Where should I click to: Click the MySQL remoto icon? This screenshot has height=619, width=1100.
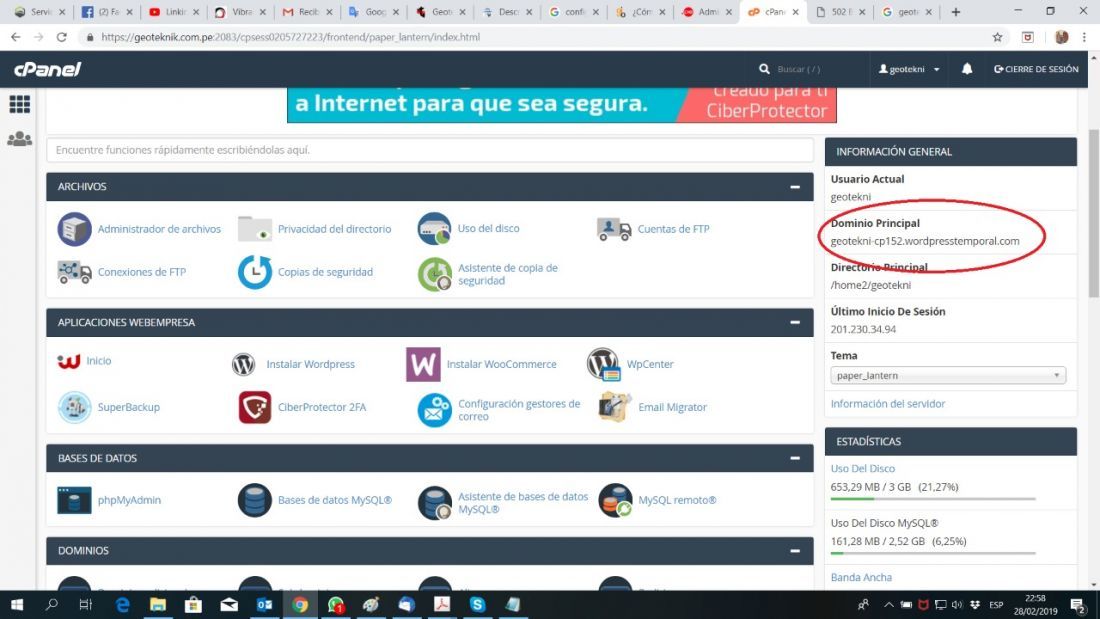(615, 500)
